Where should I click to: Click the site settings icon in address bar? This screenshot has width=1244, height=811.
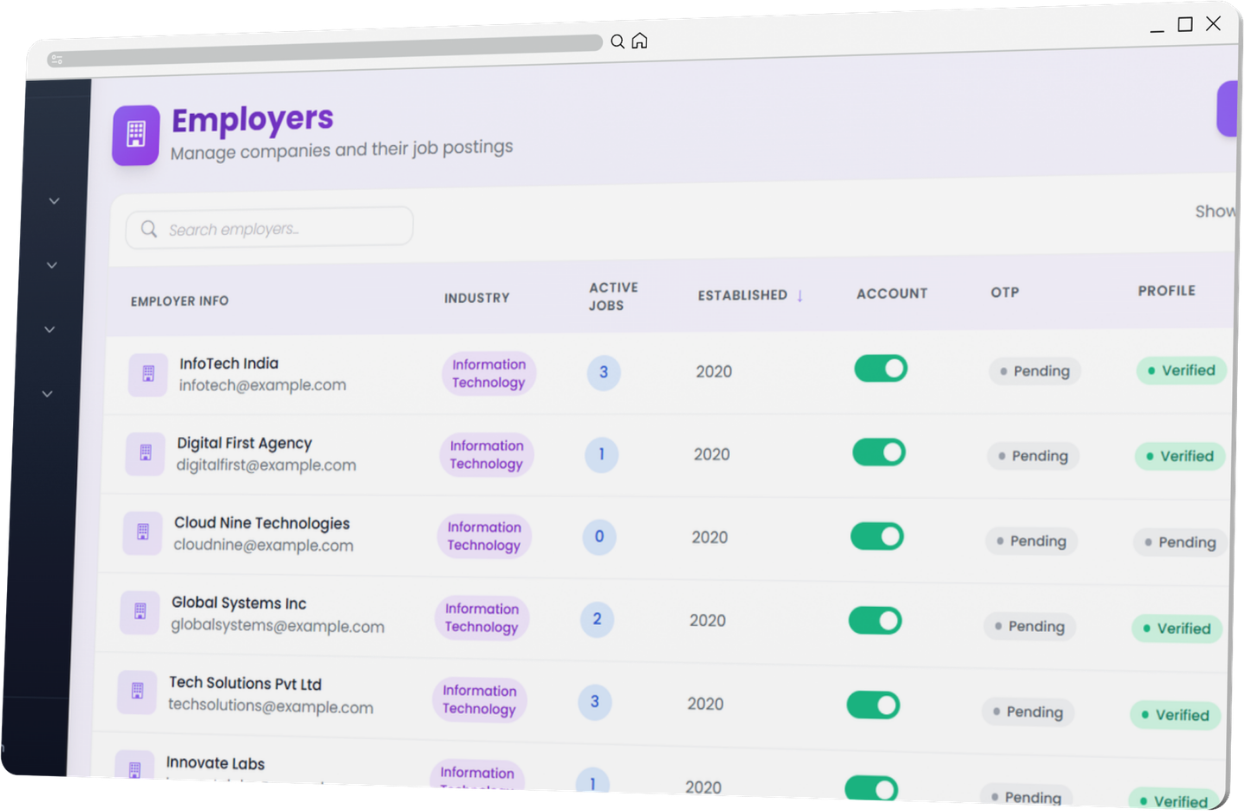click(x=57, y=60)
